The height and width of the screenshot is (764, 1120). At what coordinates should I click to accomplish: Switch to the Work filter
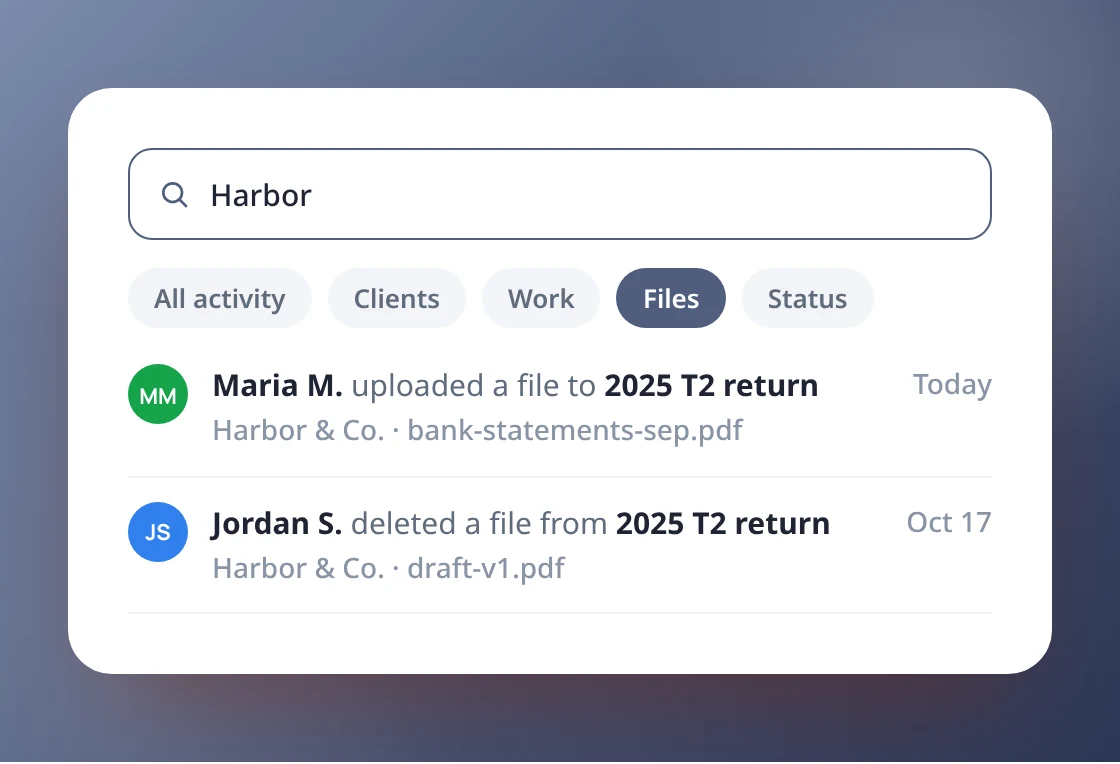[x=541, y=298]
